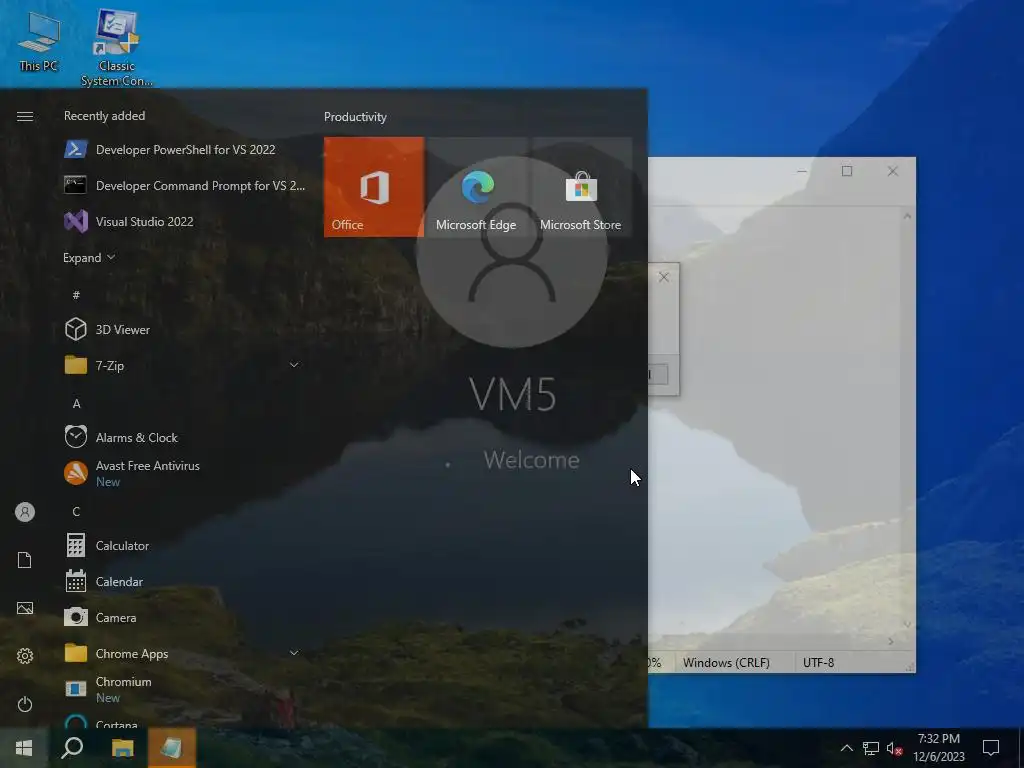This screenshot has width=1024, height=768.
Task: Select Classic System Control desktop shortcut
Action: (117, 47)
